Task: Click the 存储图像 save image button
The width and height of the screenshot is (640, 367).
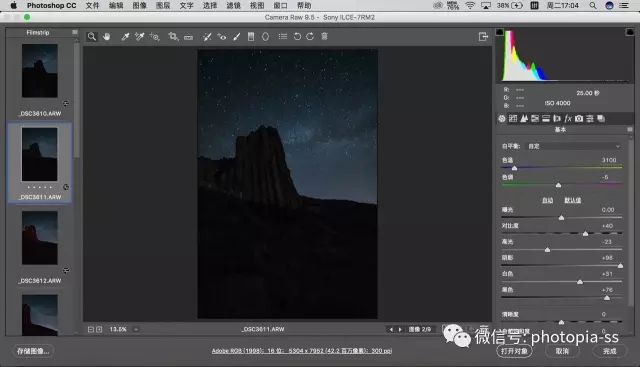Action: pyautogui.click(x=33, y=351)
